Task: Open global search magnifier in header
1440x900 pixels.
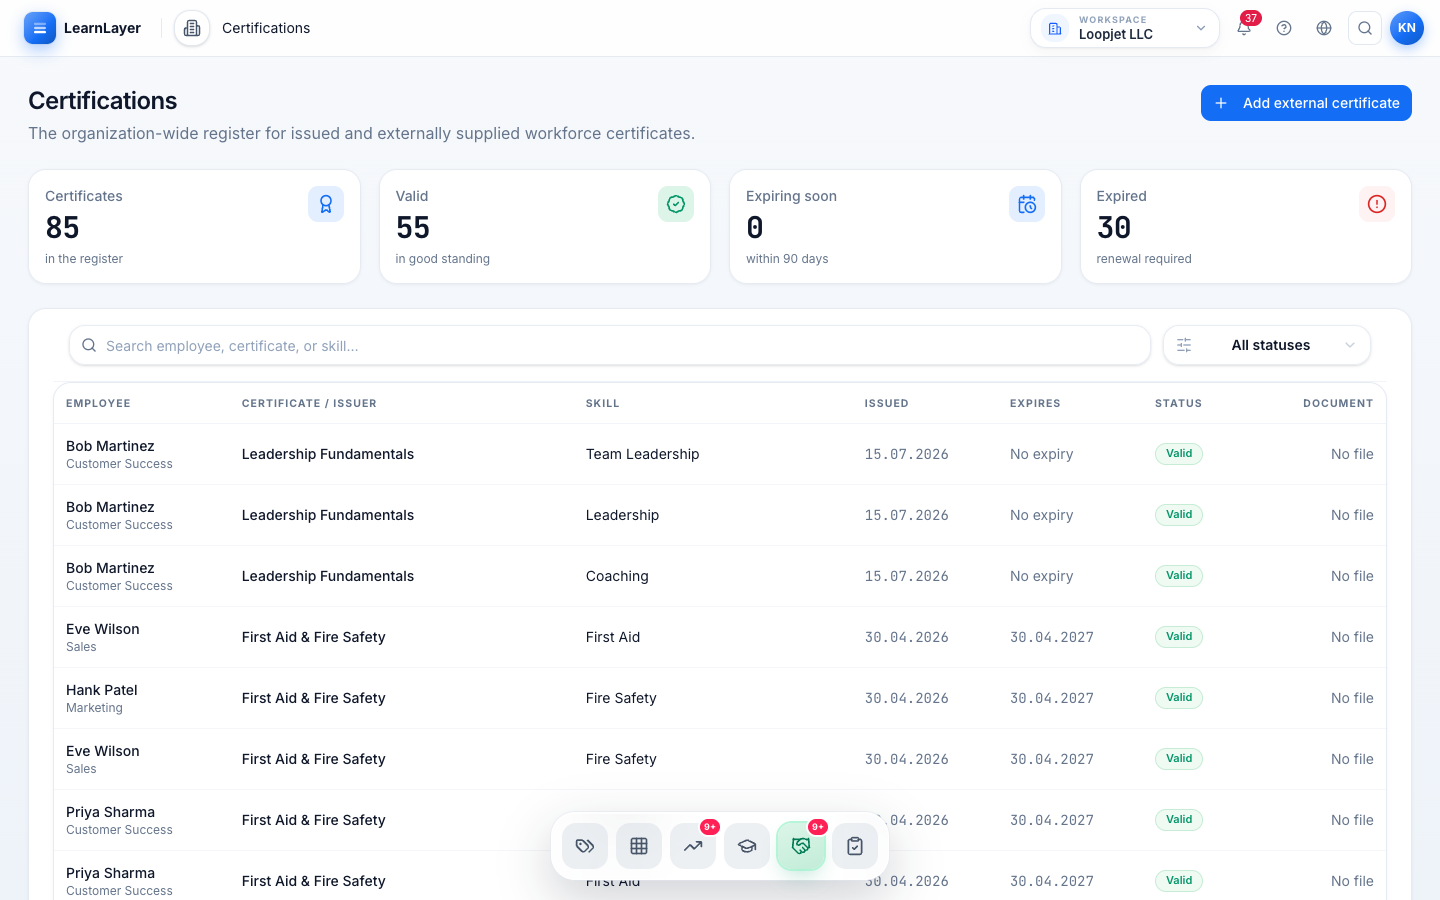Action: (x=1365, y=28)
